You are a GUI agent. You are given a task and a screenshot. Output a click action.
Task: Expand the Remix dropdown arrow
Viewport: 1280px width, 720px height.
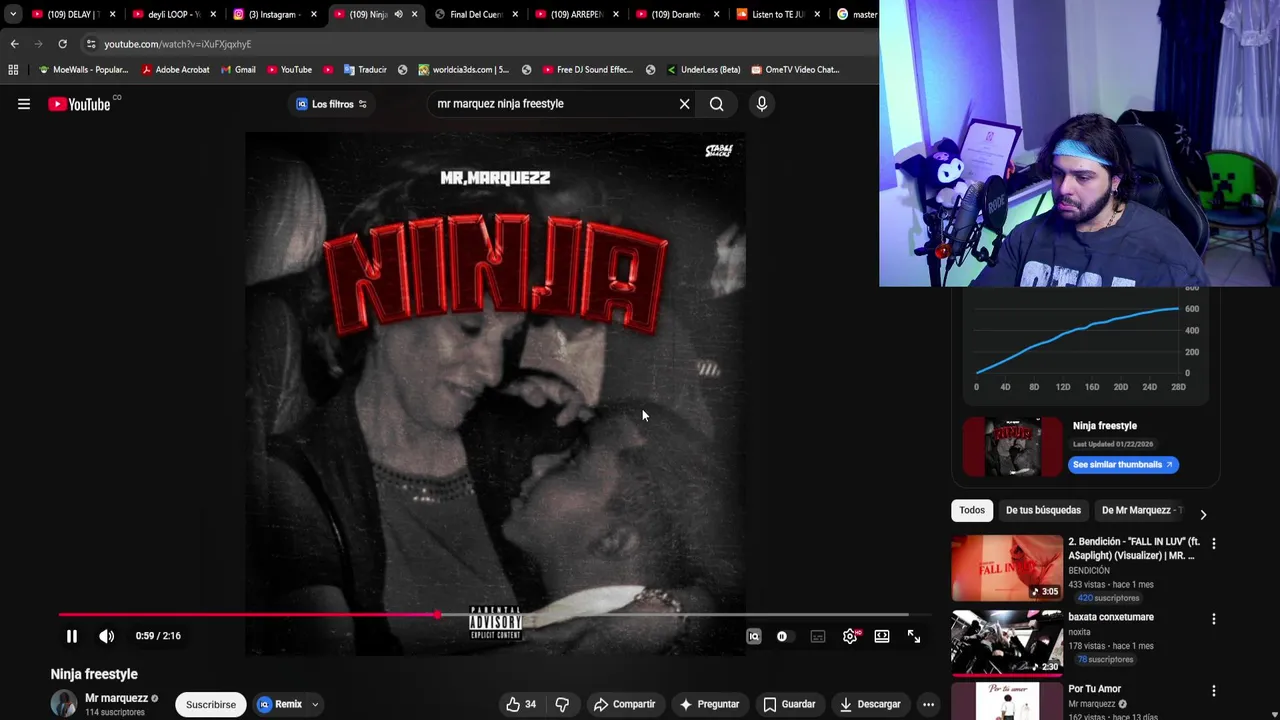[x=315, y=704]
